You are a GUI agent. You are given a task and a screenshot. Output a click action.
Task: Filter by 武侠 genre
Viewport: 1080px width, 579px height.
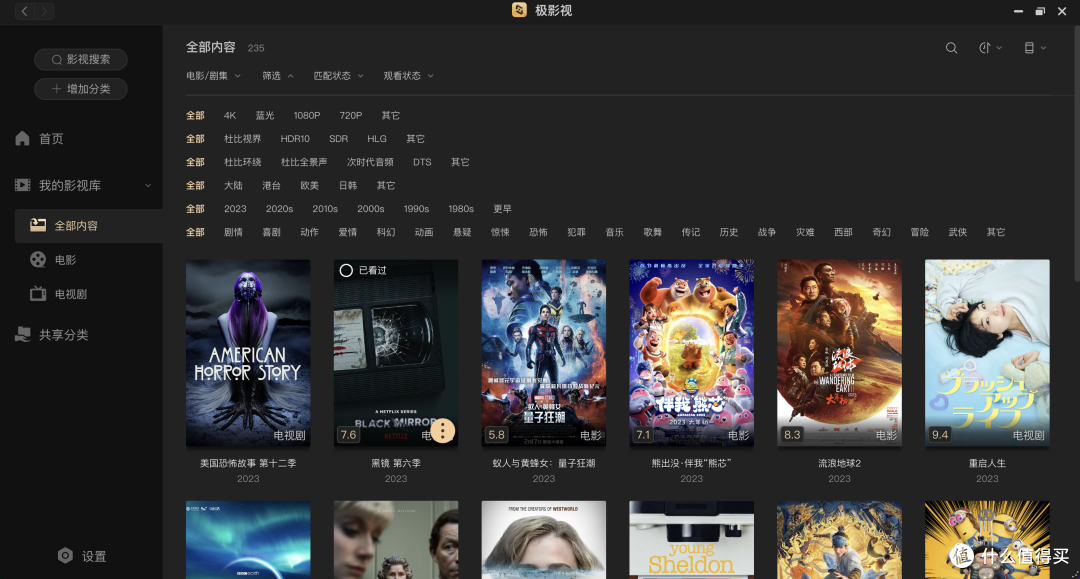point(957,232)
